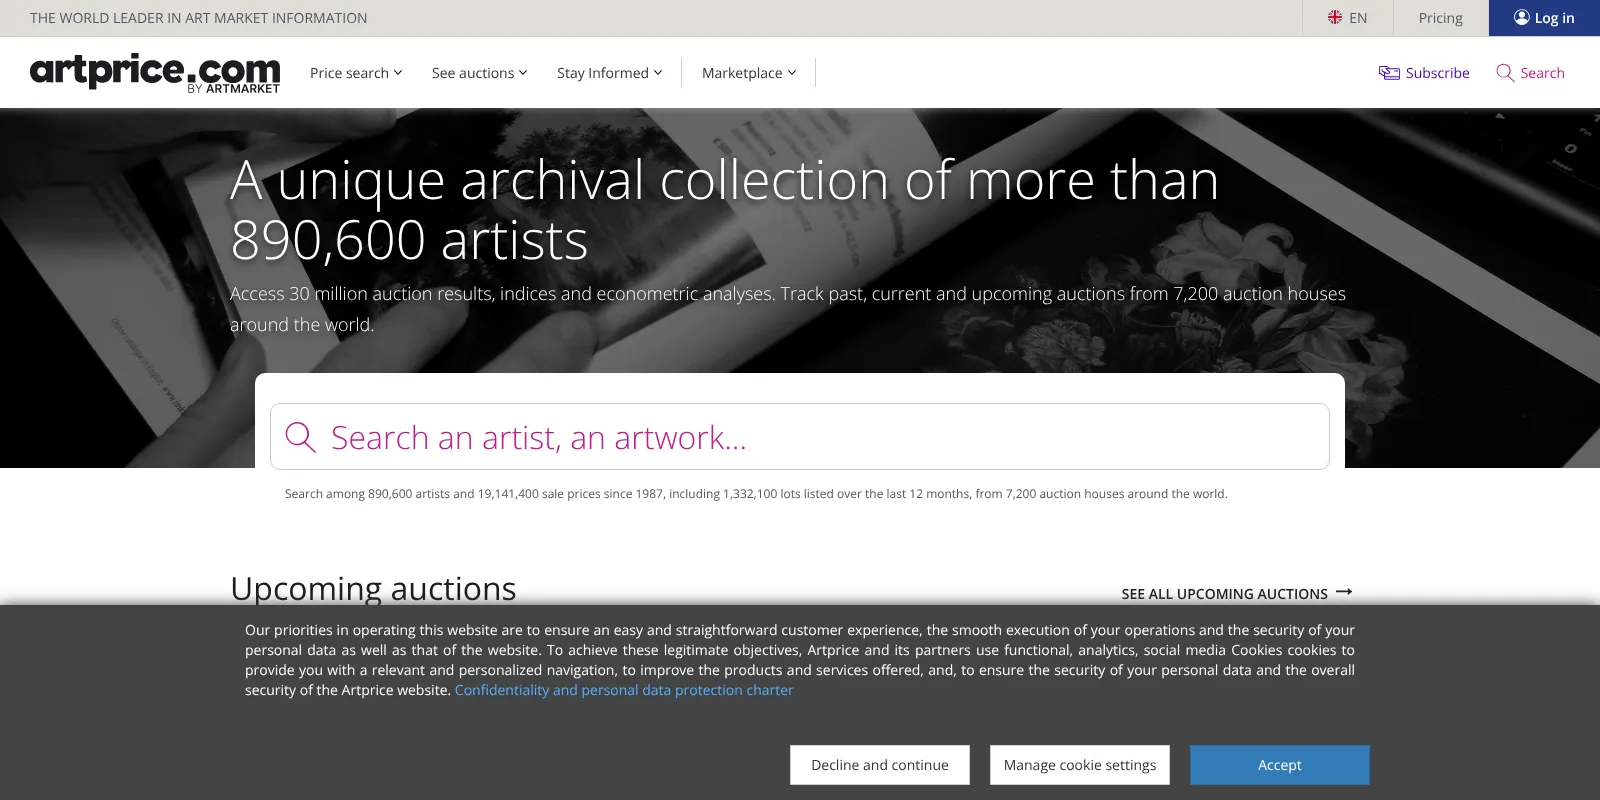Screen dimensions: 1600x800
Task: Open the Confidentiality and personal data protection charter
Action: coord(624,690)
